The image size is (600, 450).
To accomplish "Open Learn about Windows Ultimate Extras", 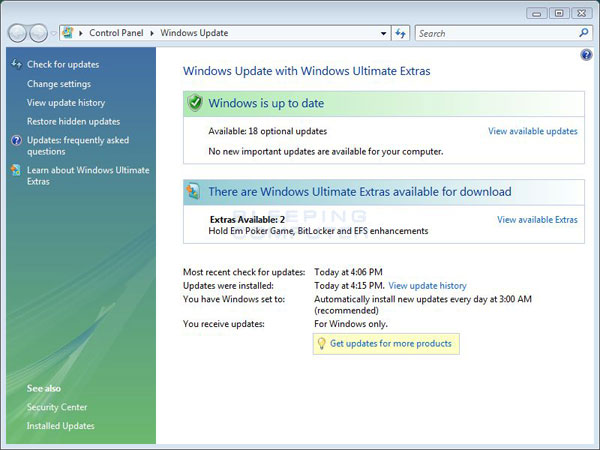I will (88, 176).
